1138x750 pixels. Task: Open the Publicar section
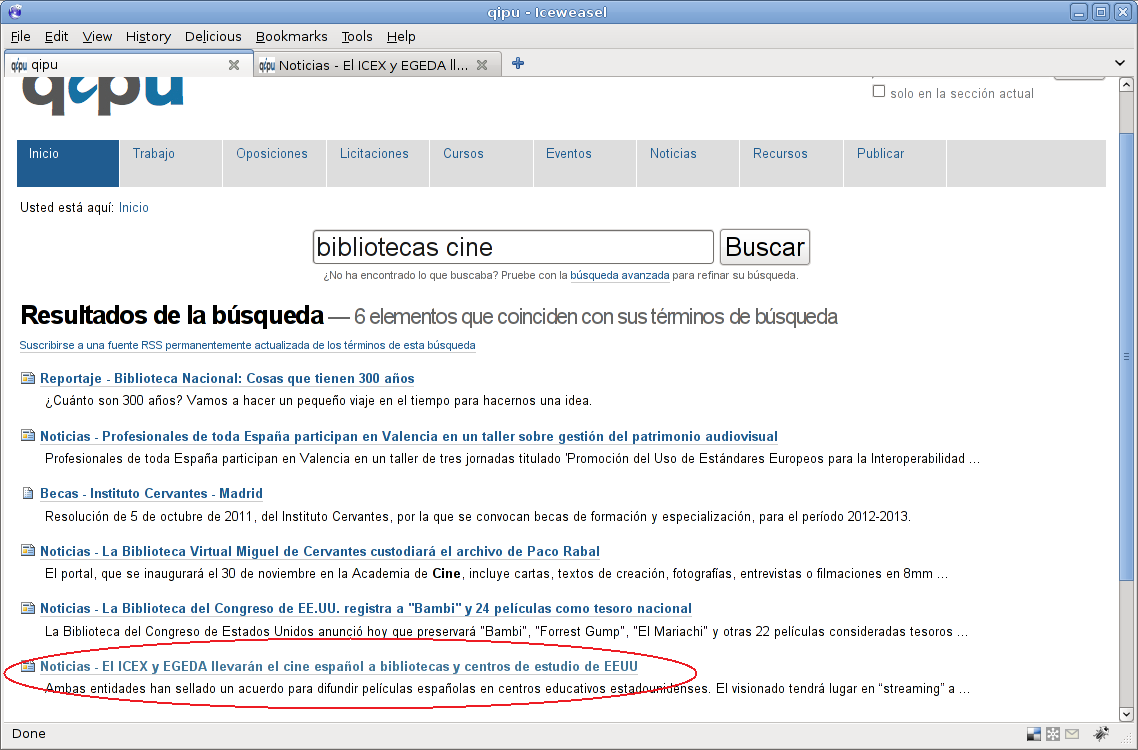[895, 163]
